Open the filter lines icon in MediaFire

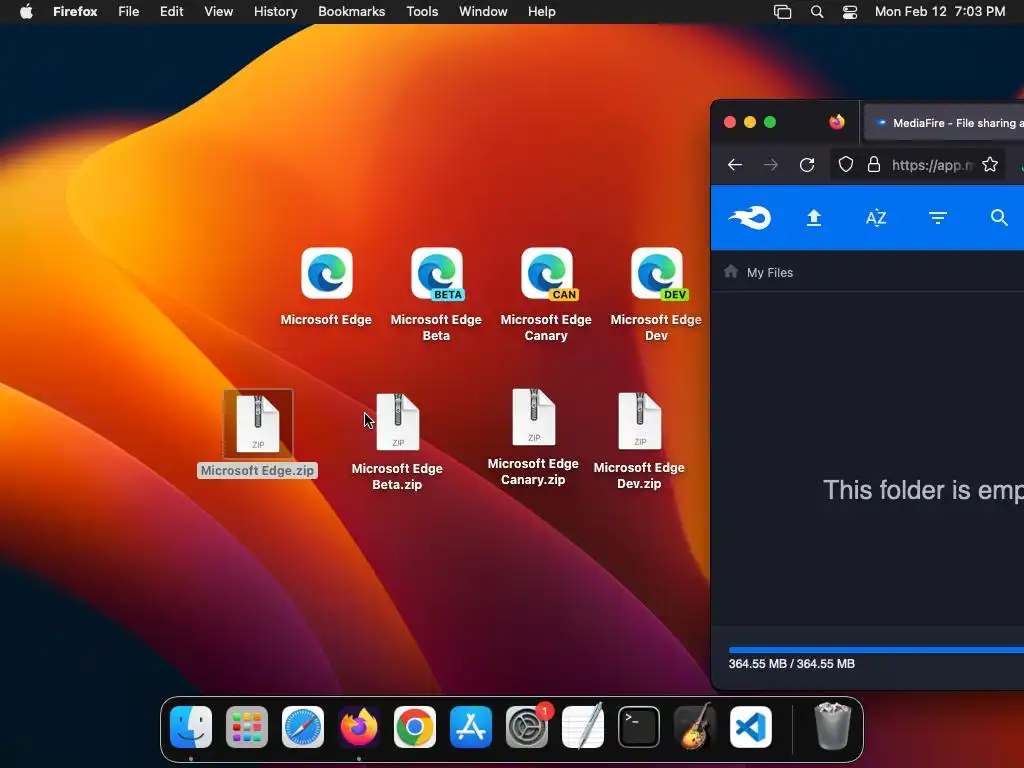pyautogui.click(x=938, y=217)
